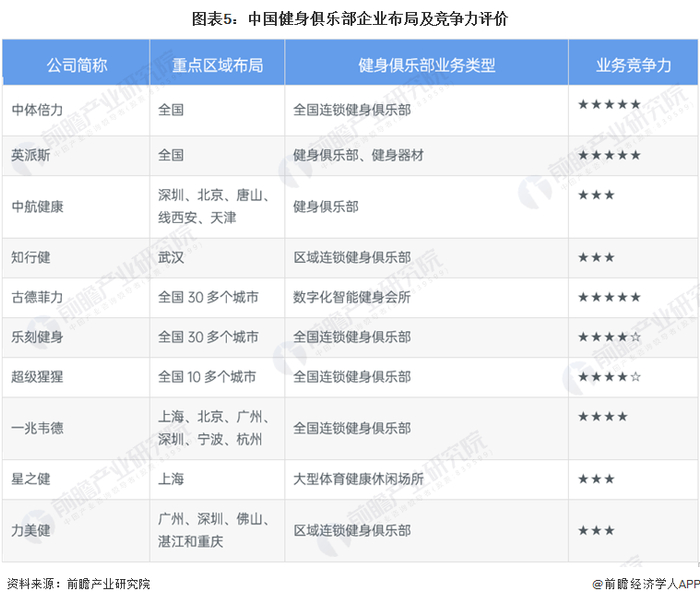This screenshot has width=700, height=603.
Task: Click the company name 力美健
Action: [30, 530]
